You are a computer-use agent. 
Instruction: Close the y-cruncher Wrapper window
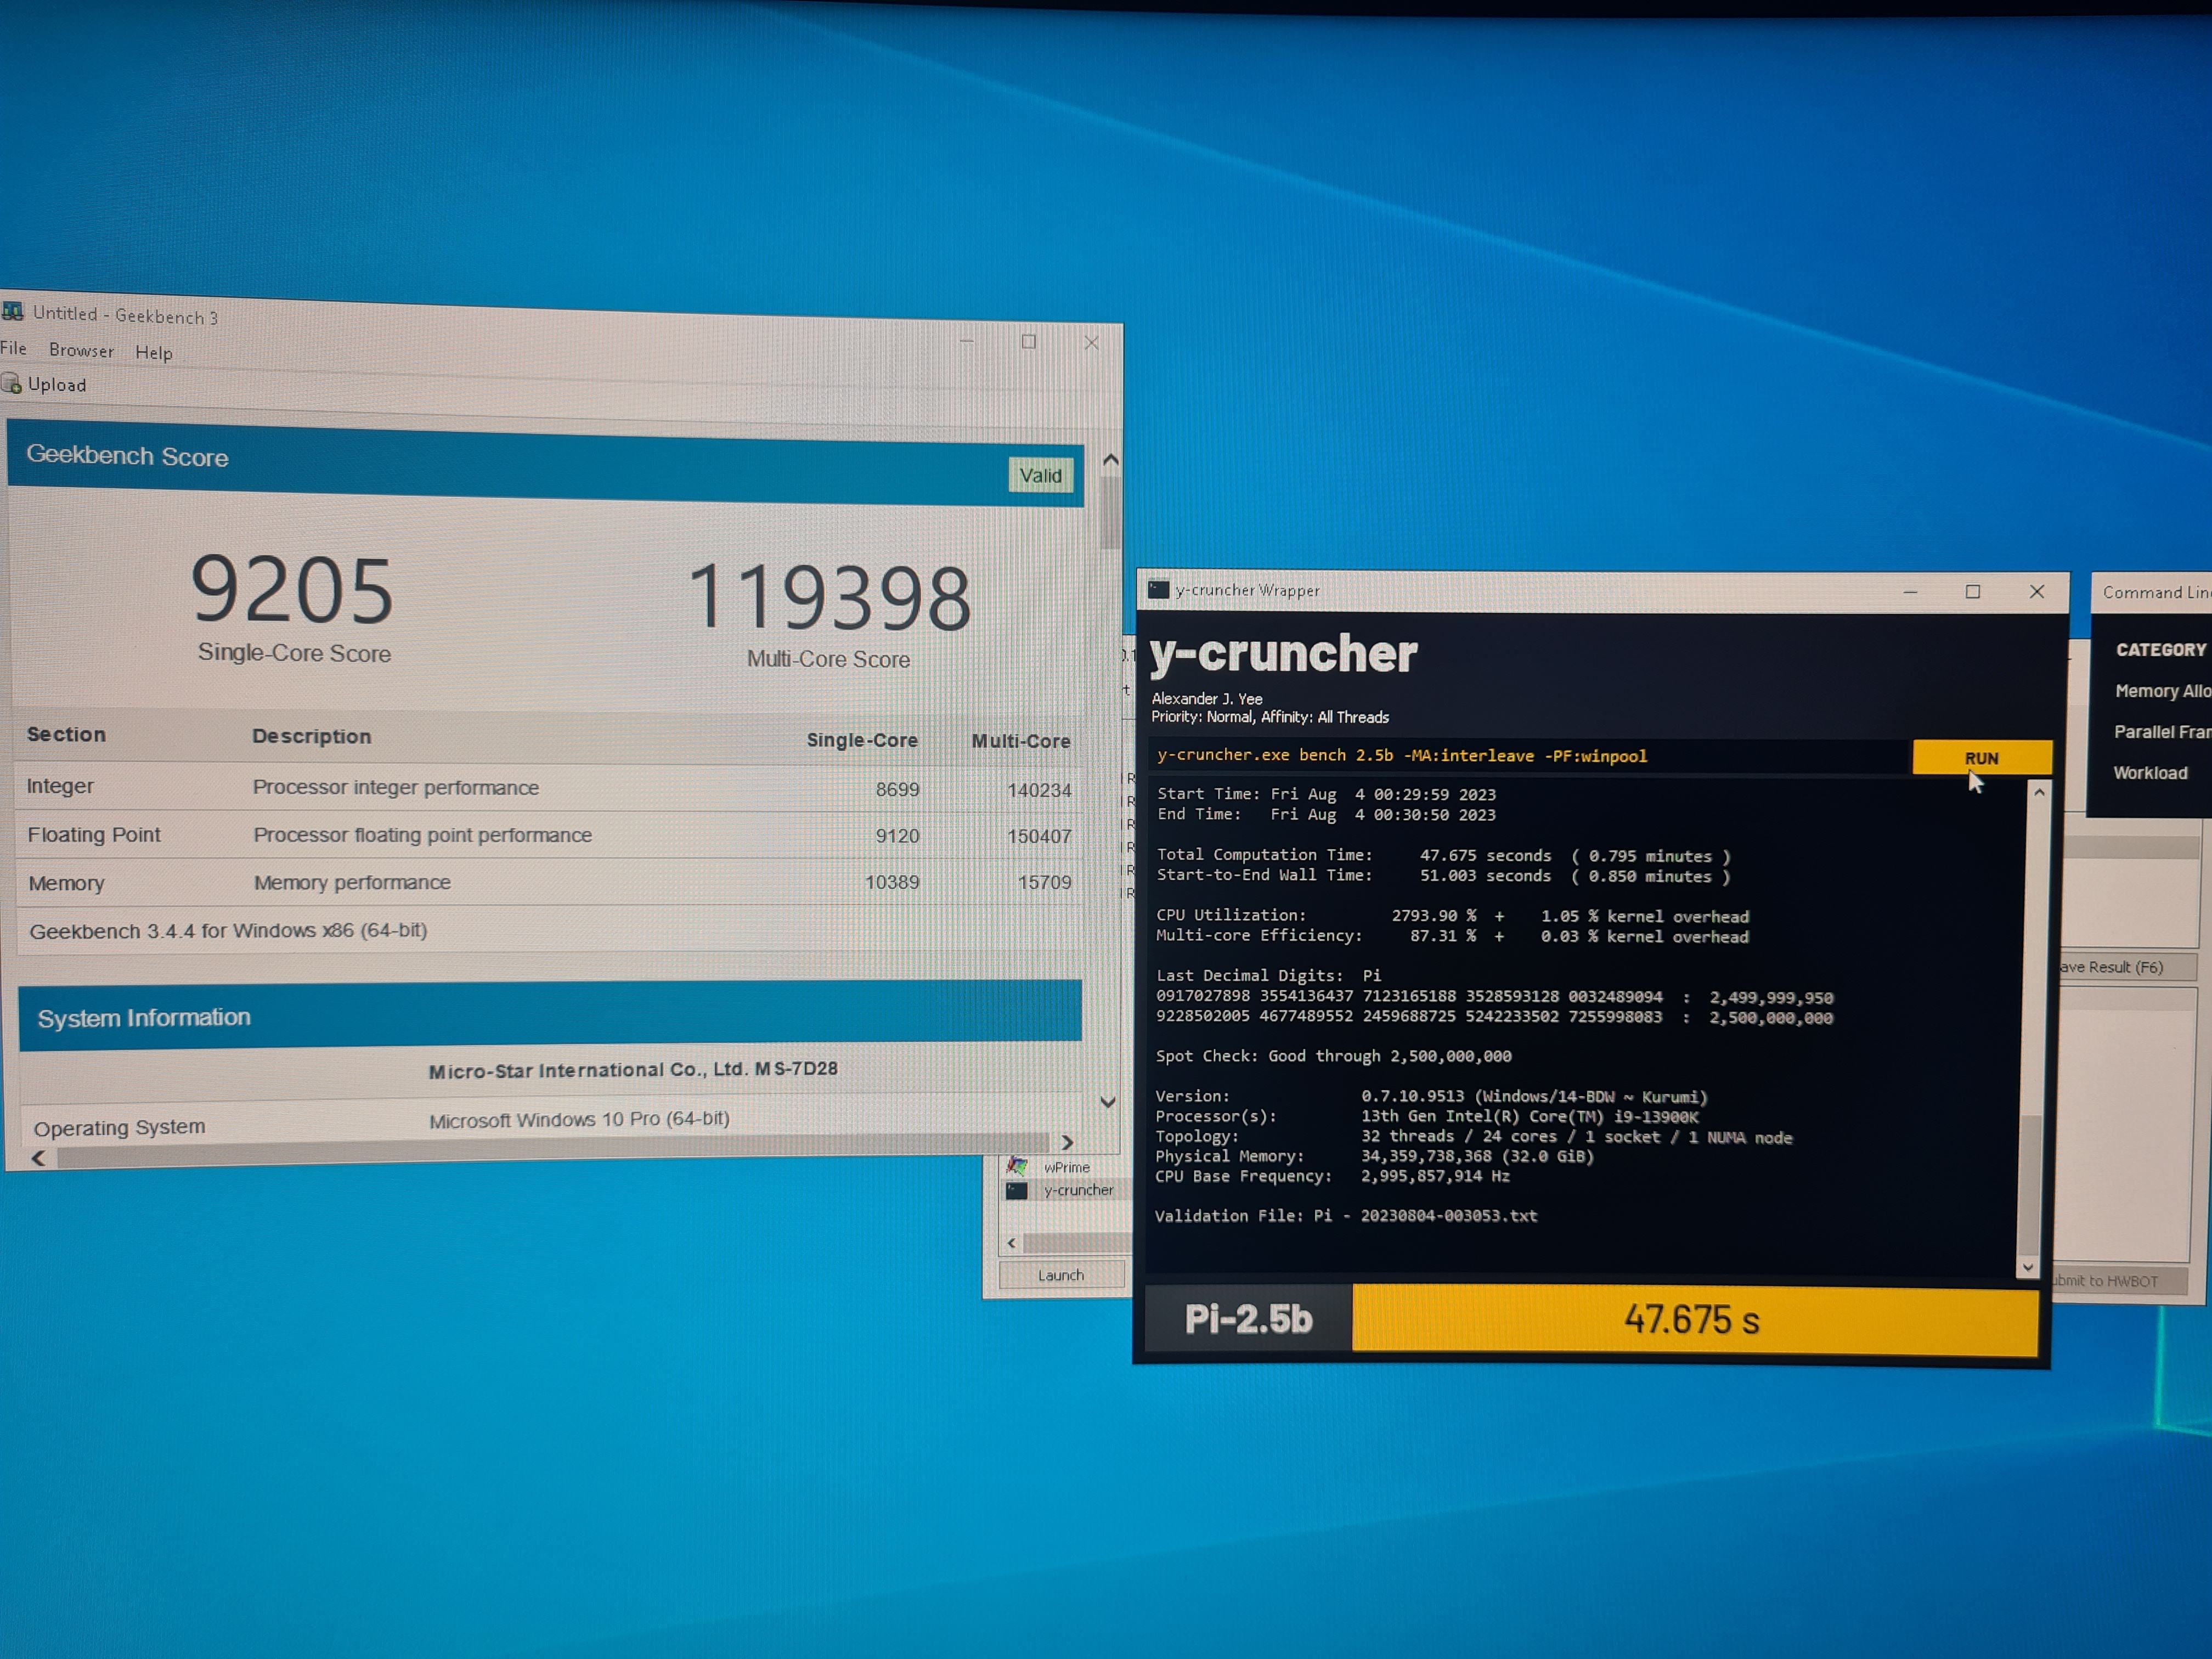click(2037, 592)
